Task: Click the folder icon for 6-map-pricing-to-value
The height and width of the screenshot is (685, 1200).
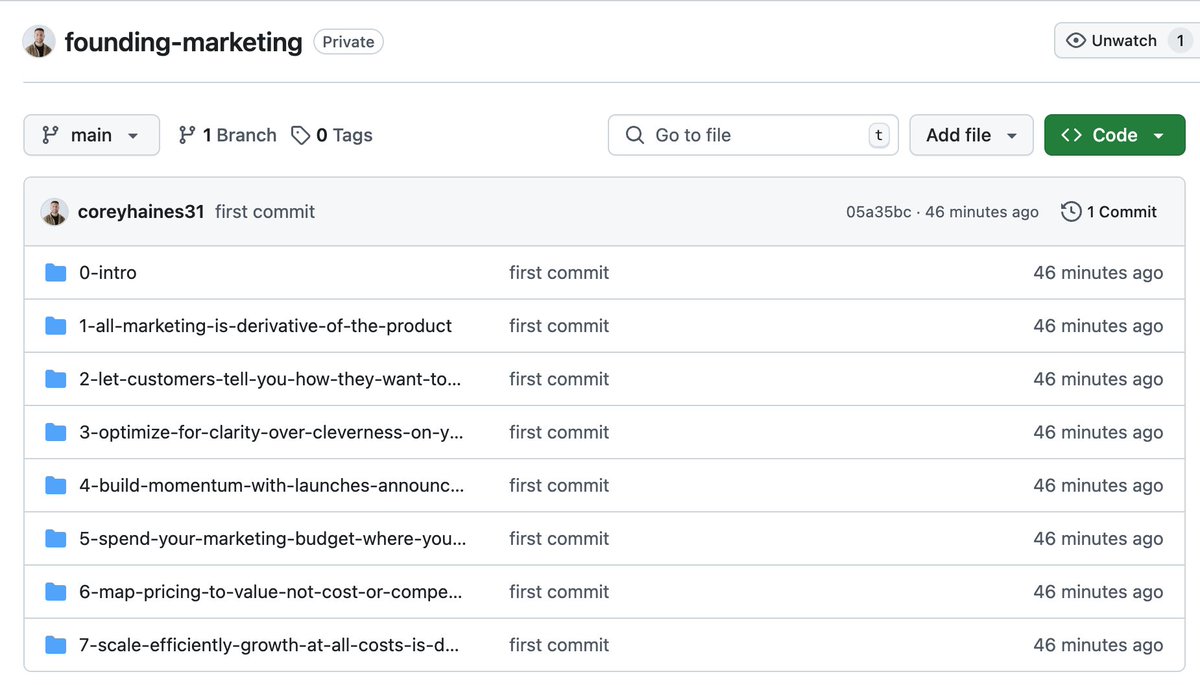Action: click(56, 592)
